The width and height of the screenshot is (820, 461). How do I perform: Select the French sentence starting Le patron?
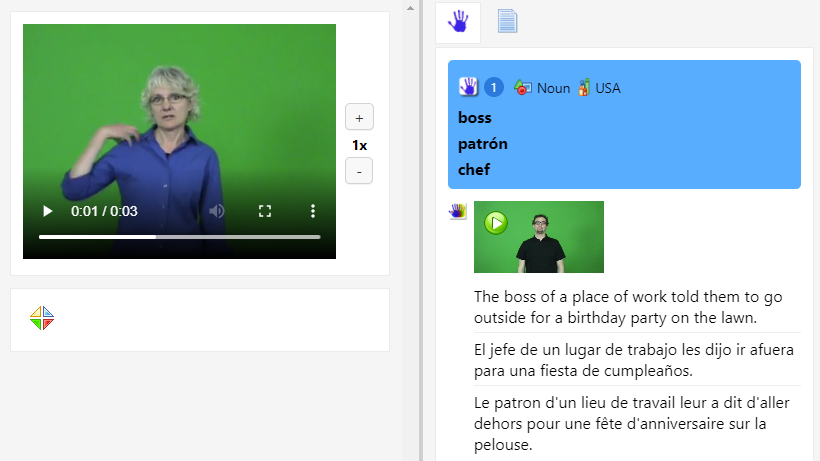click(632, 423)
